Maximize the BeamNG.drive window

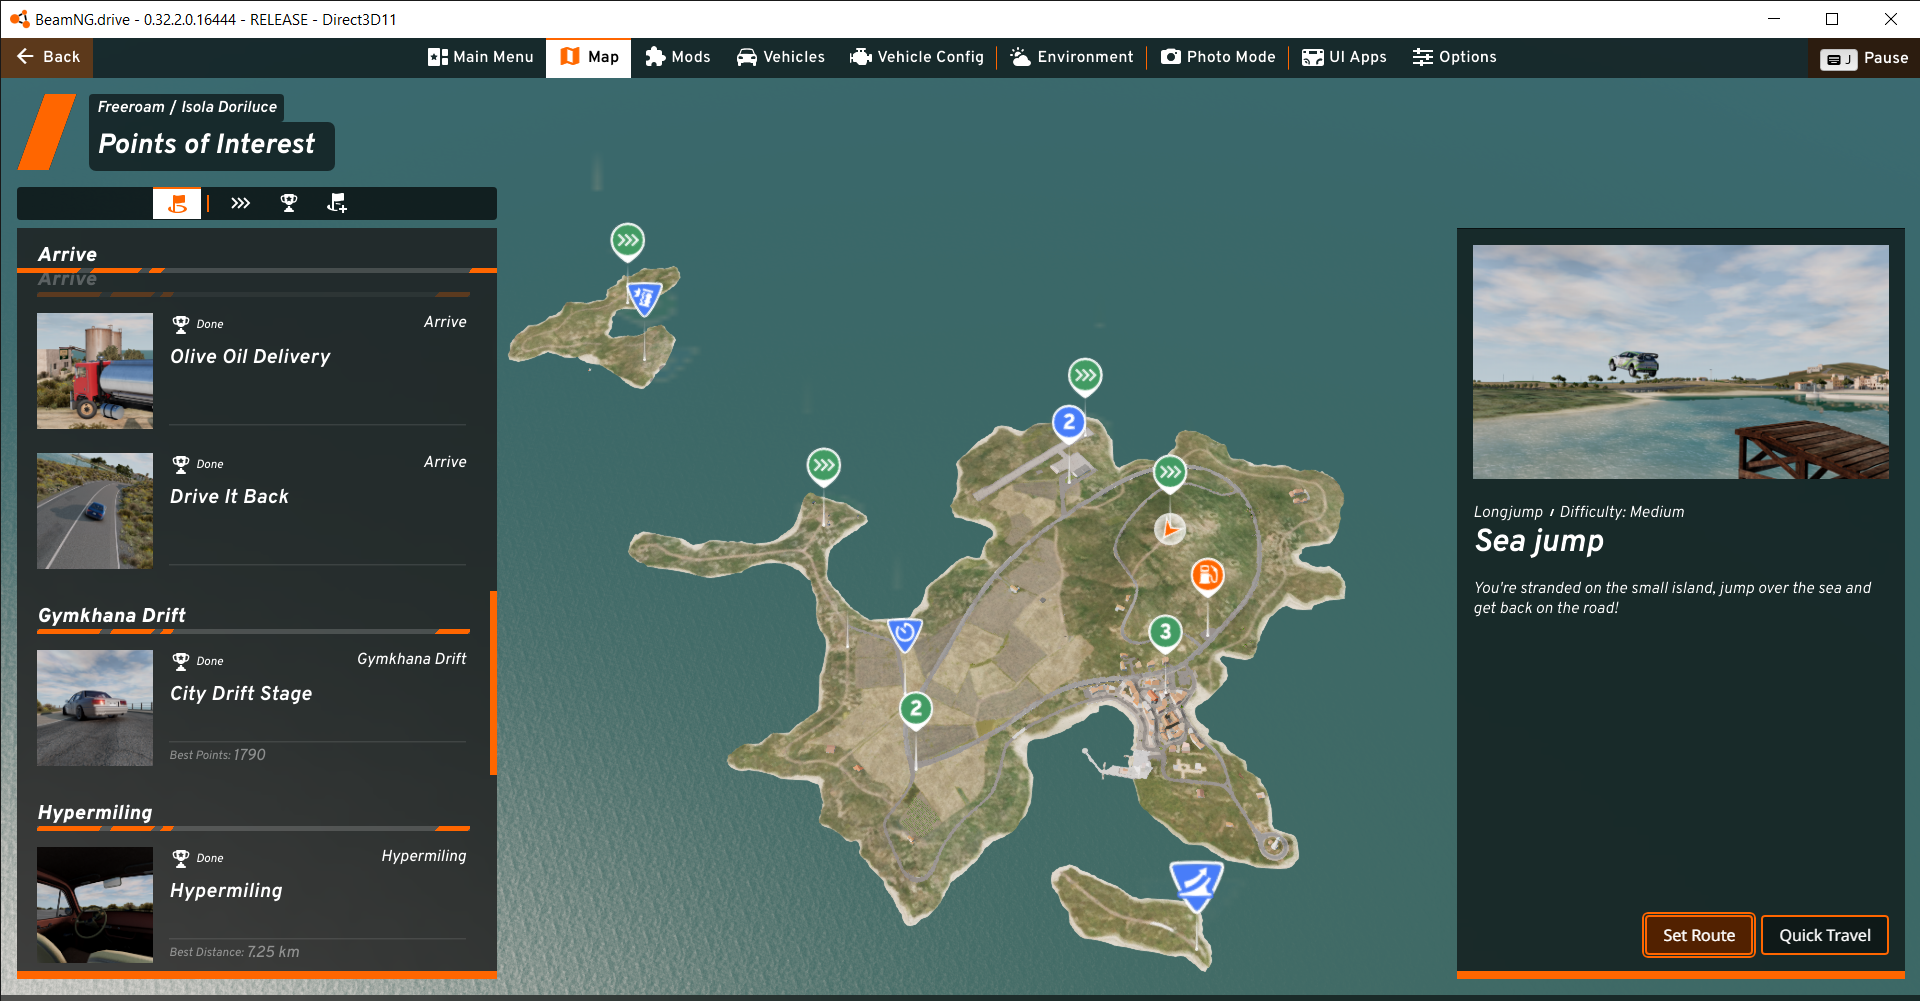(x=1832, y=19)
